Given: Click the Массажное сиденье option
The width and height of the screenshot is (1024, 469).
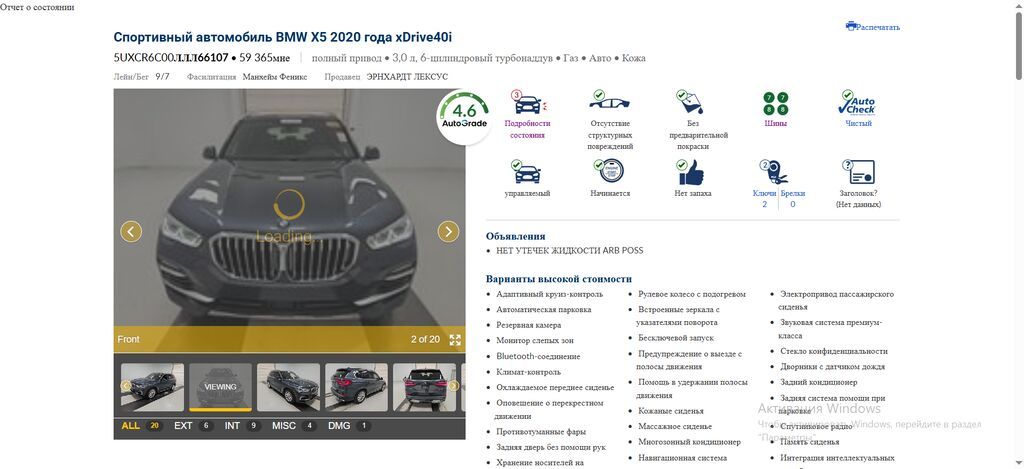Looking at the screenshot, I should (x=675, y=427).
